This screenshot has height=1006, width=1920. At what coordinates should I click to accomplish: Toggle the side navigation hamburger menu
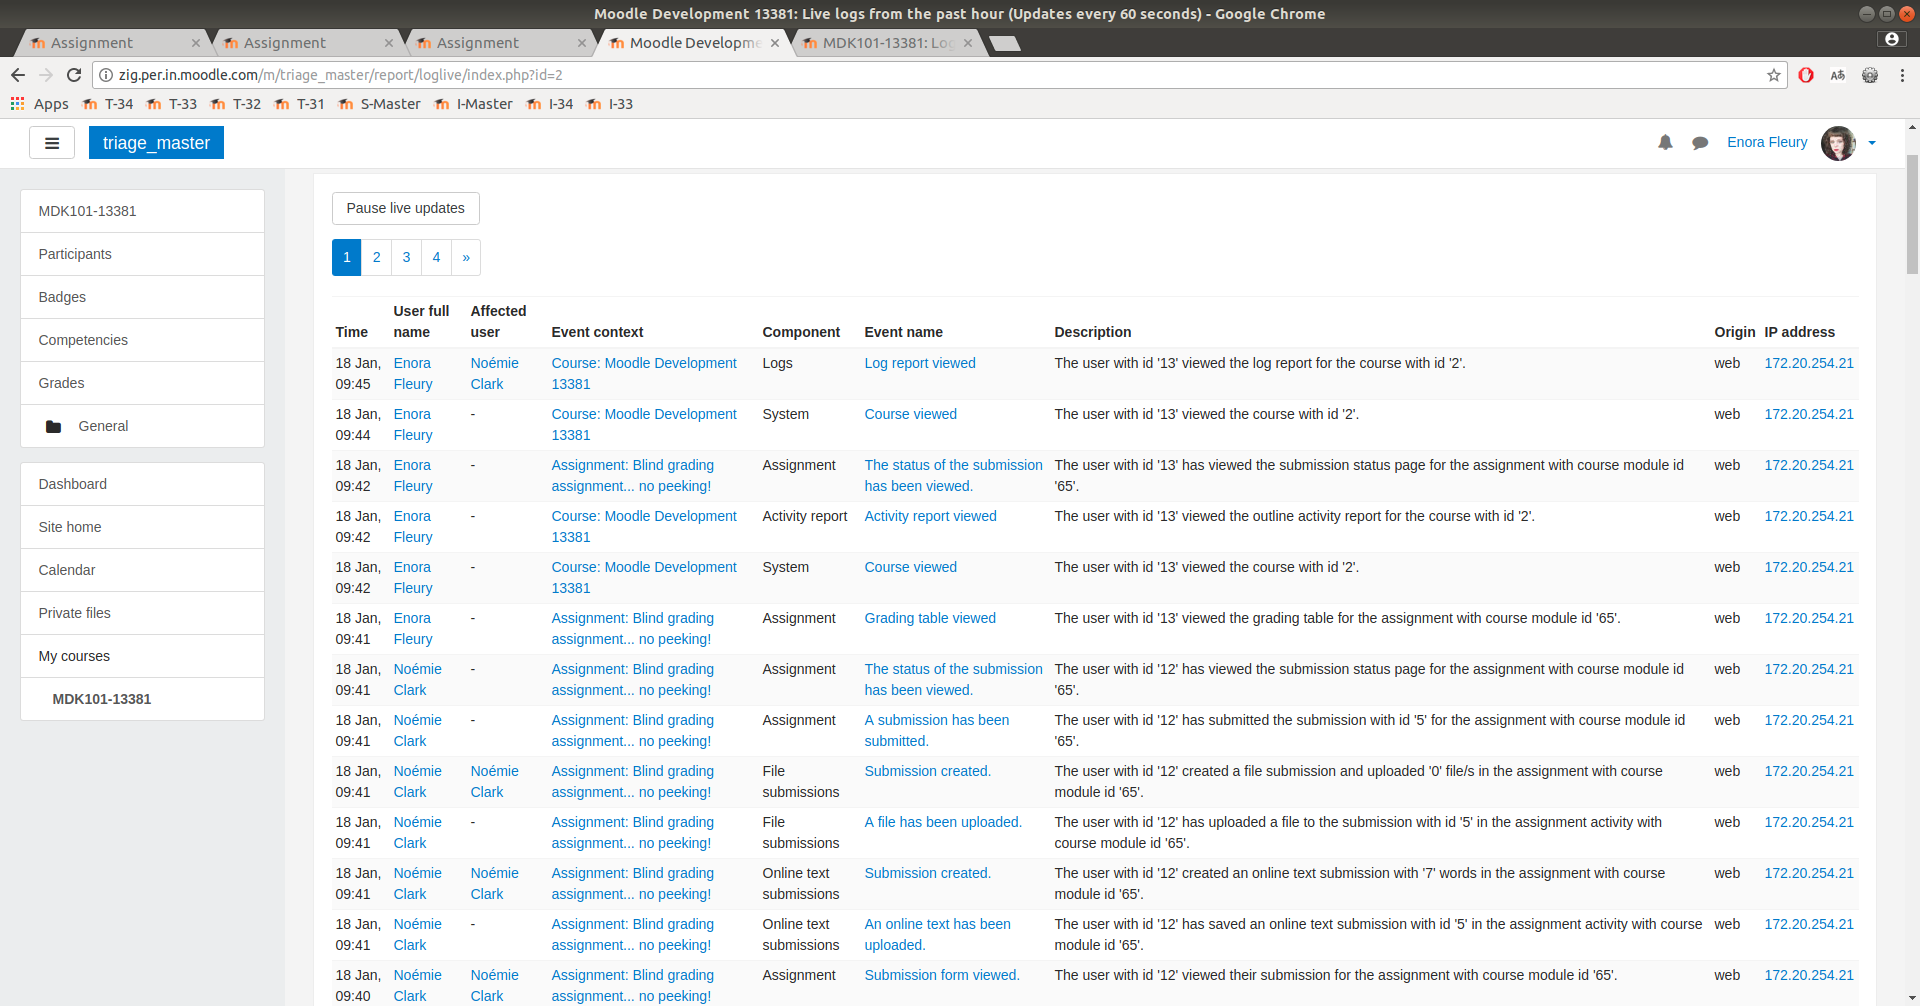[52, 143]
